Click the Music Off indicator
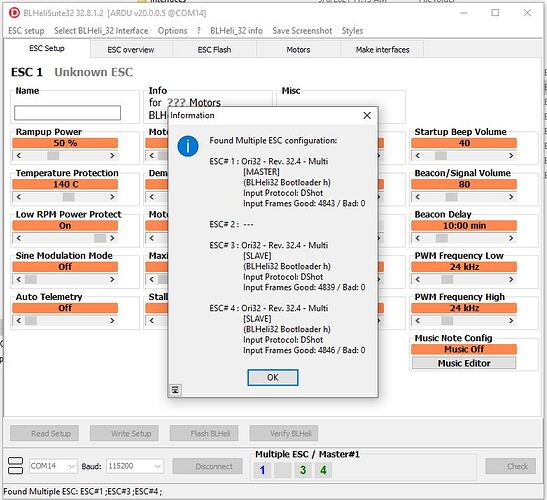Viewport: 547px width, 500px height. tap(464, 349)
